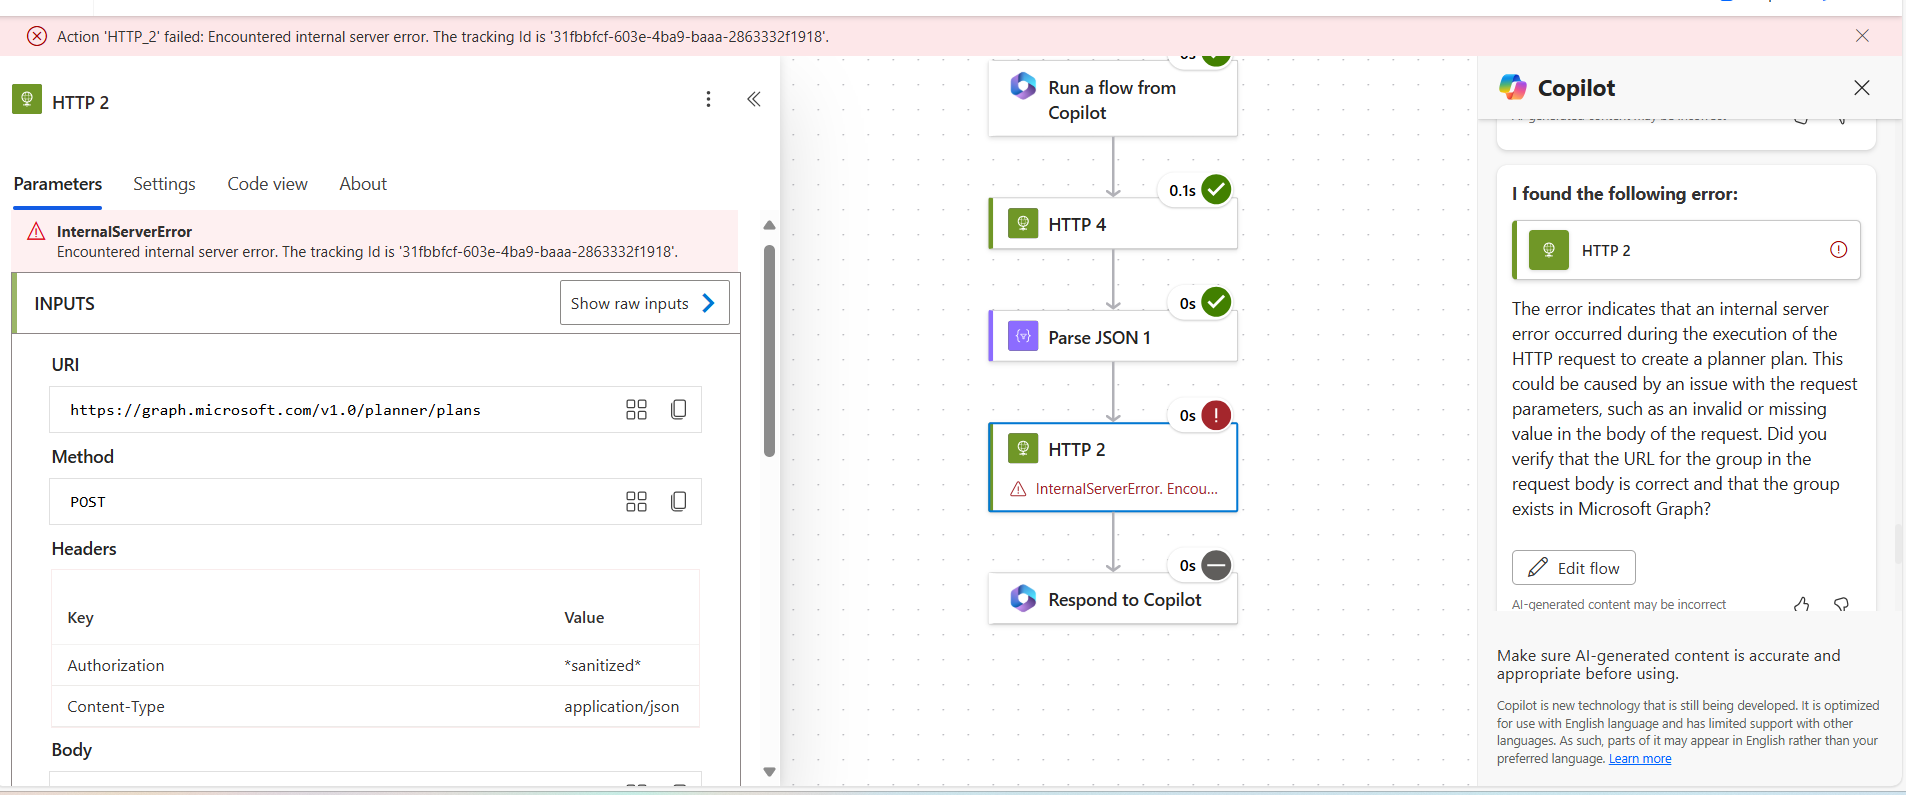1906x795 pixels.
Task: Select the Run a flow from Copilot node
Action: coord(1112,99)
